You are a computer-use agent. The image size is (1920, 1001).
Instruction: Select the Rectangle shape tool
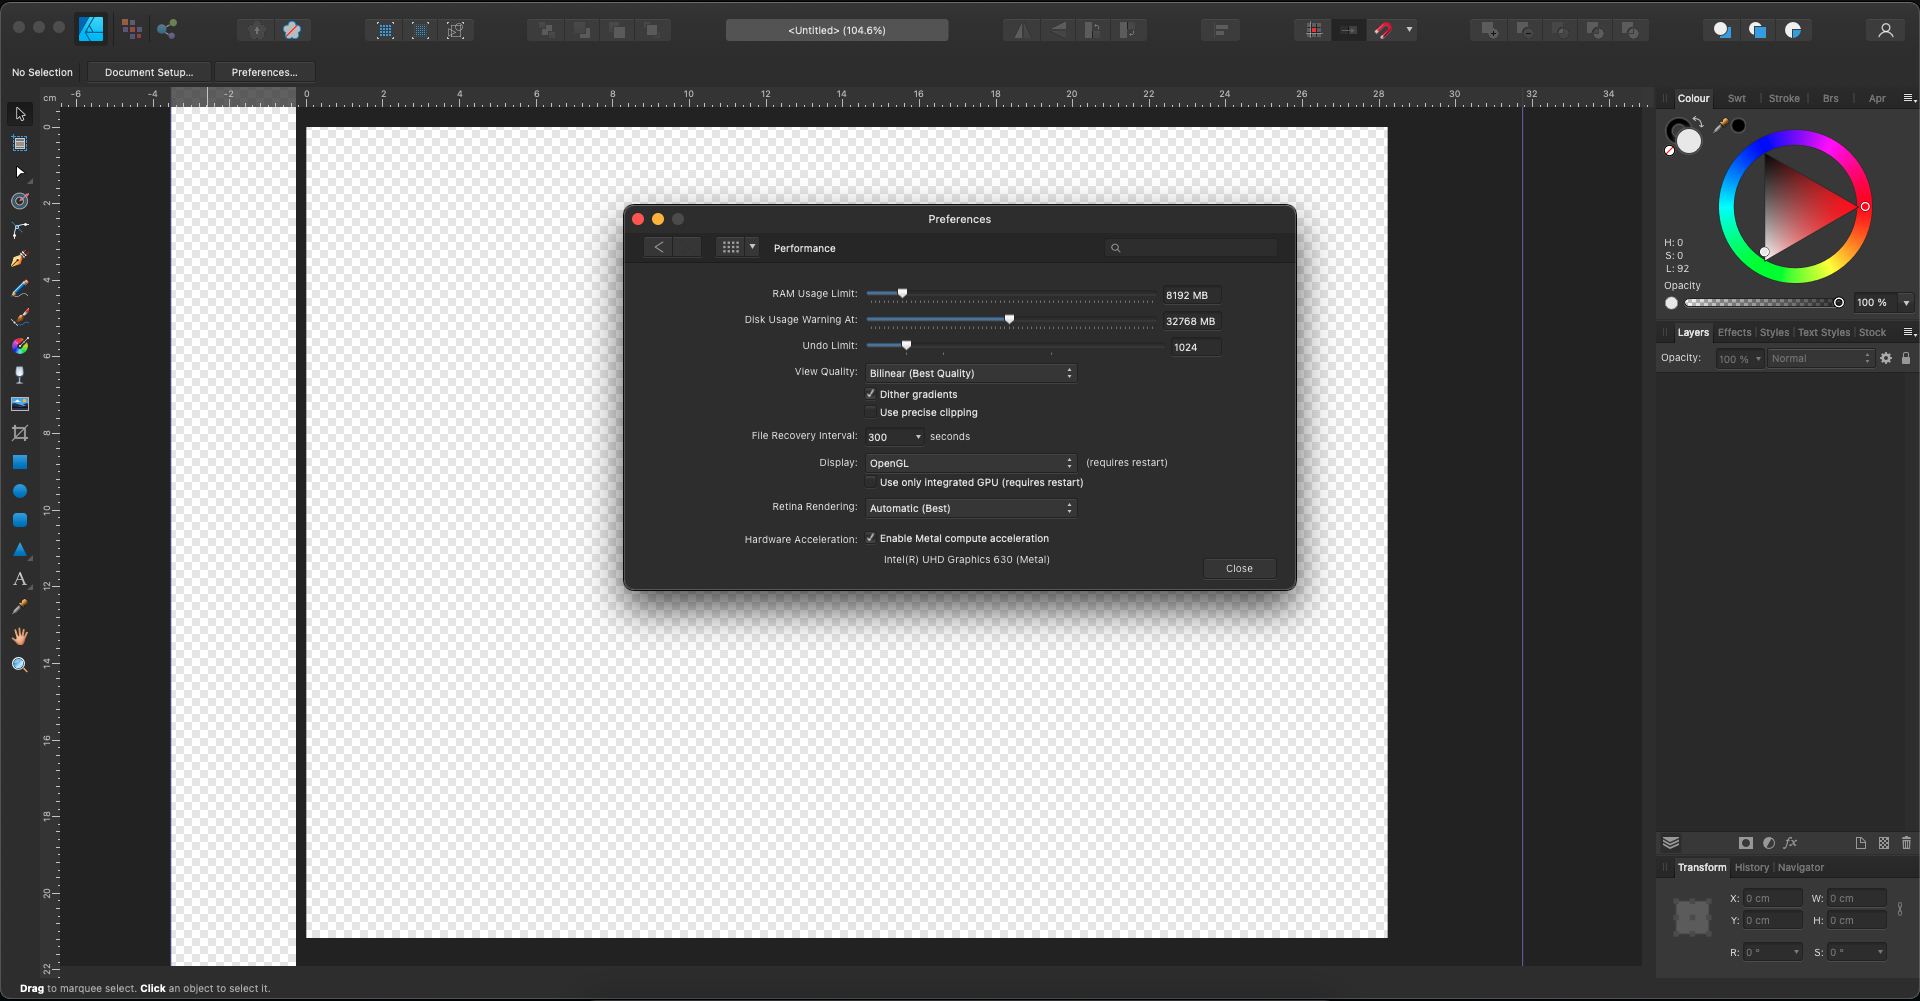point(20,462)
